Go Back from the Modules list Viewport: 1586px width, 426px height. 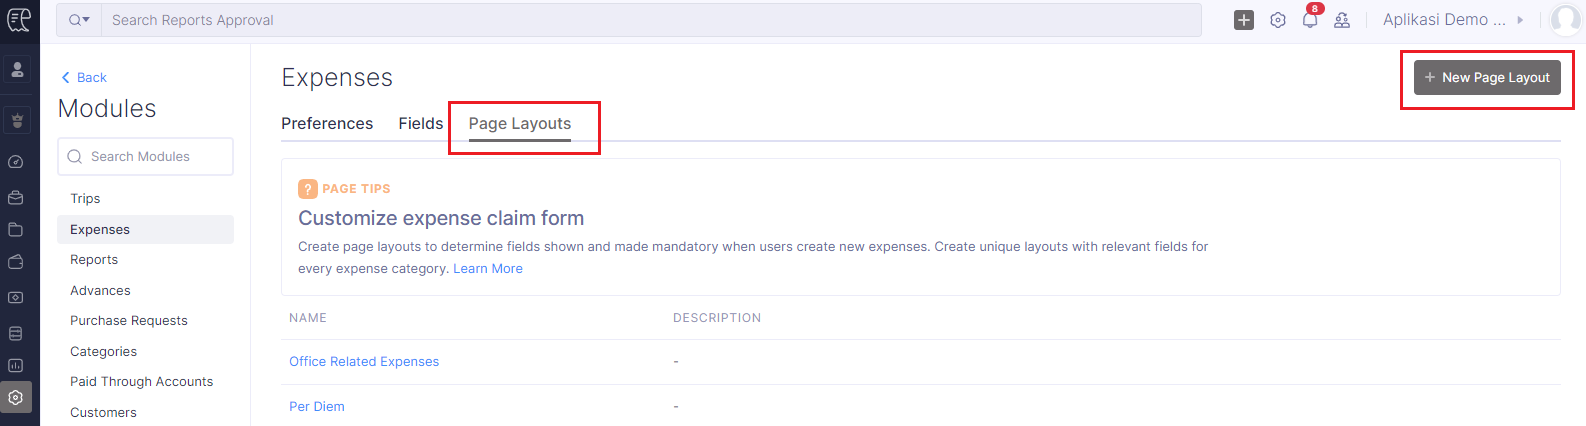point(84,77)
